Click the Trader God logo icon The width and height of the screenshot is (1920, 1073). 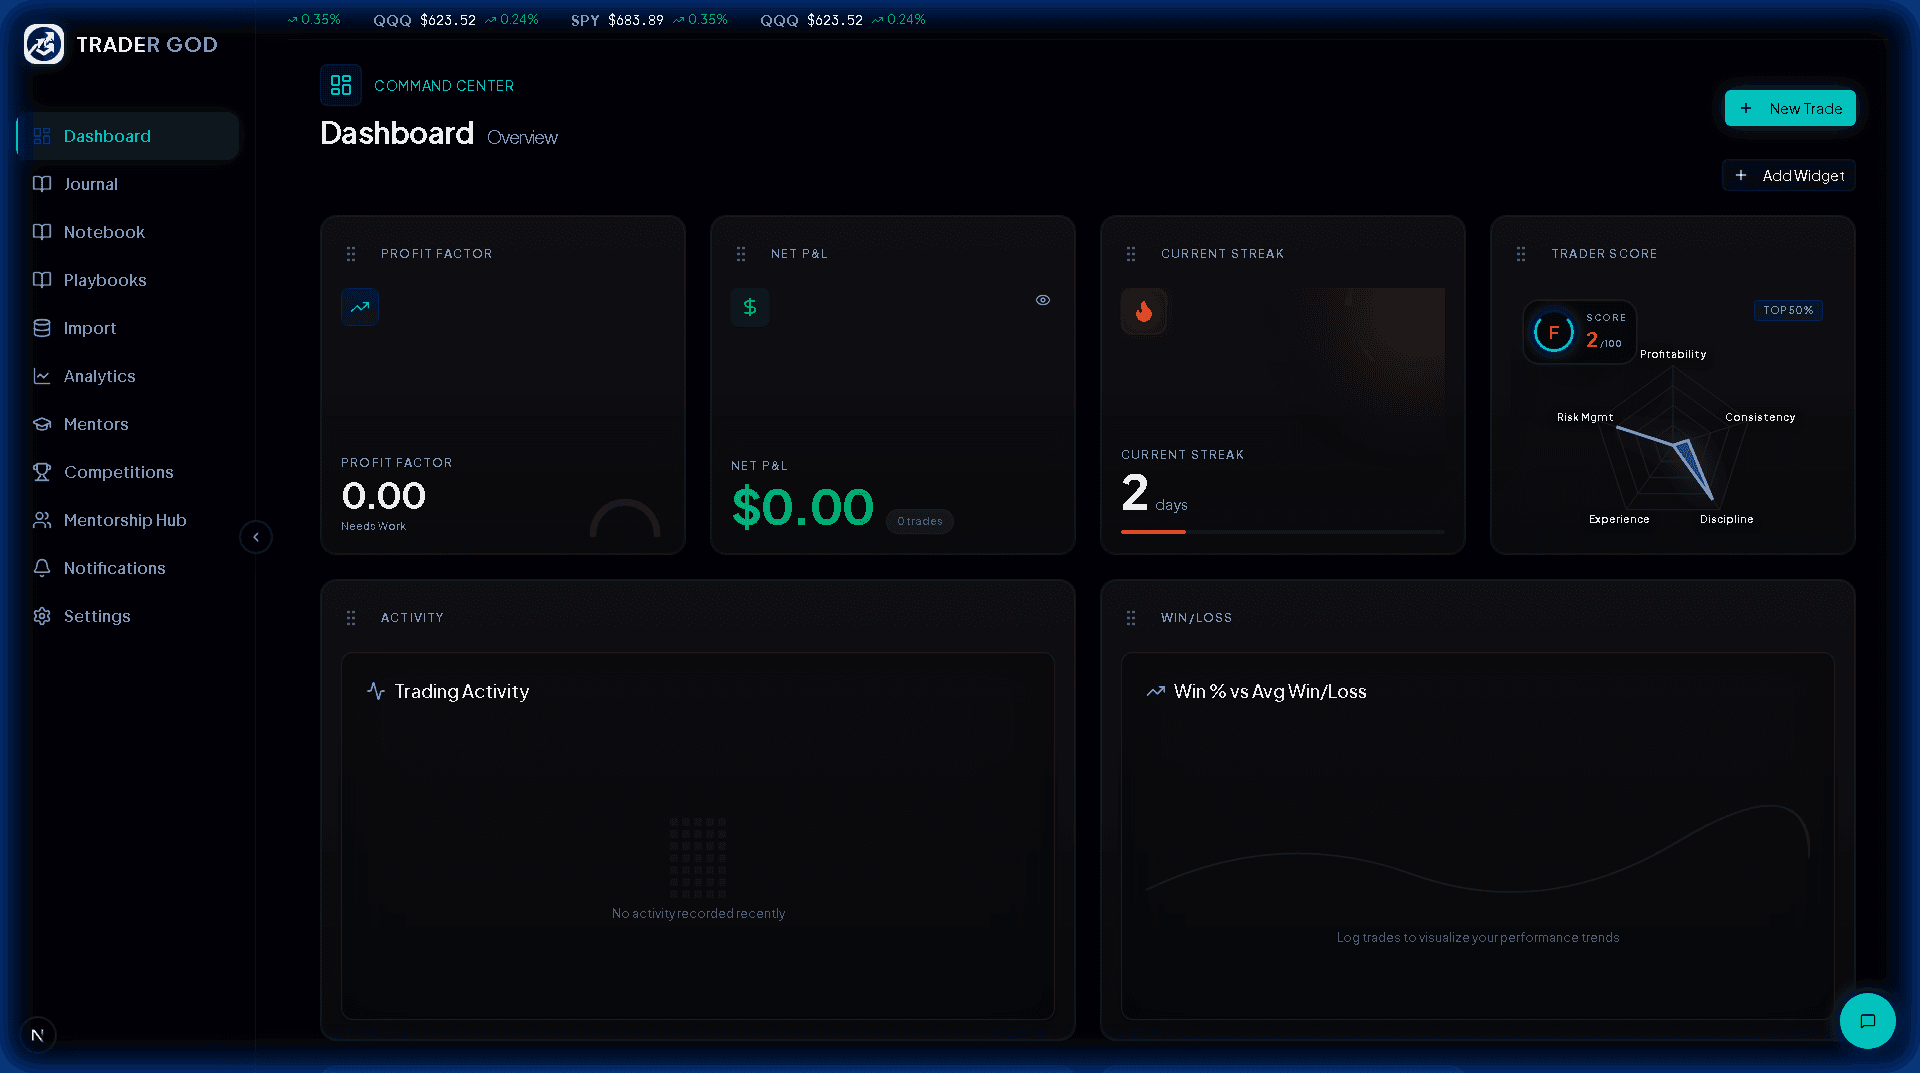(44, 45)
